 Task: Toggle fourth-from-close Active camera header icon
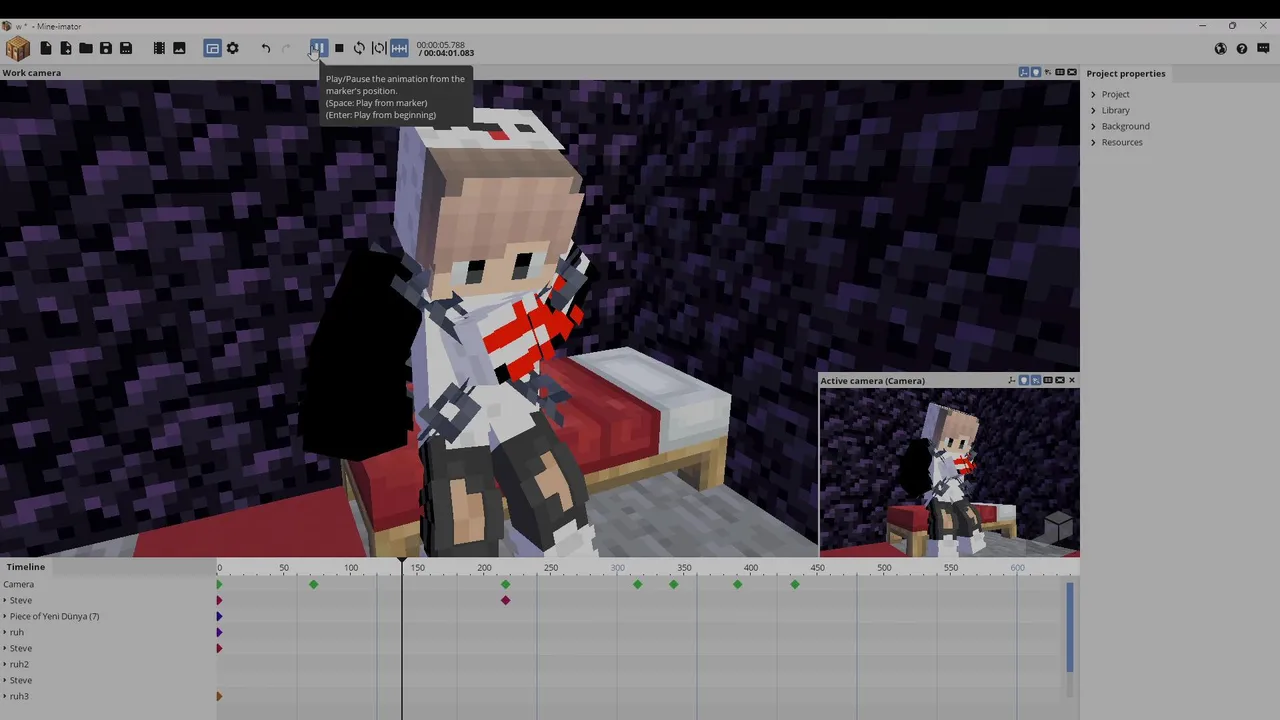(1024, 380)
